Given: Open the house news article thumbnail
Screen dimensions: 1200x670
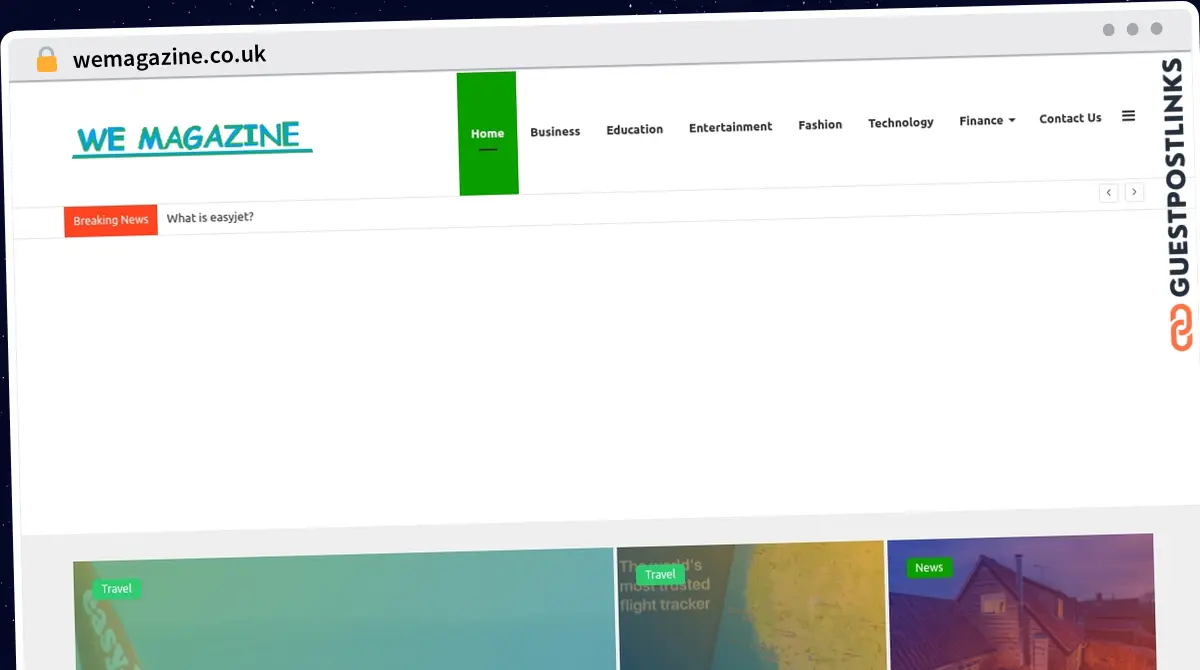Looking at the screenshot, I should 1021,601.
